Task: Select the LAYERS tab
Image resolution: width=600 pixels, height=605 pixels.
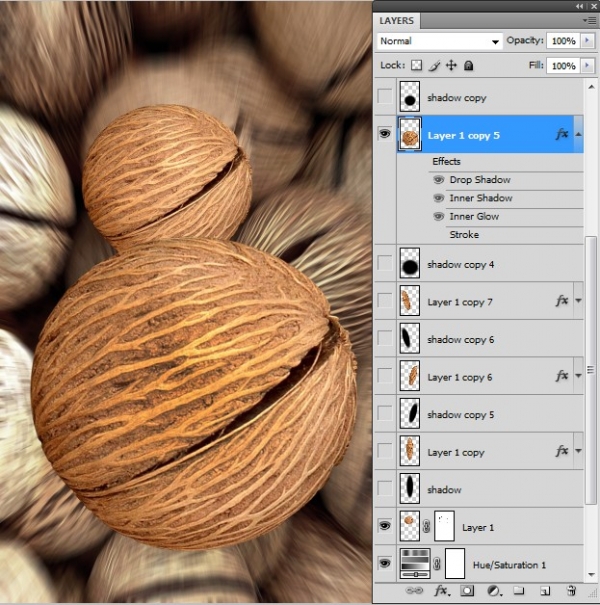Action: [x=397, y=21]
